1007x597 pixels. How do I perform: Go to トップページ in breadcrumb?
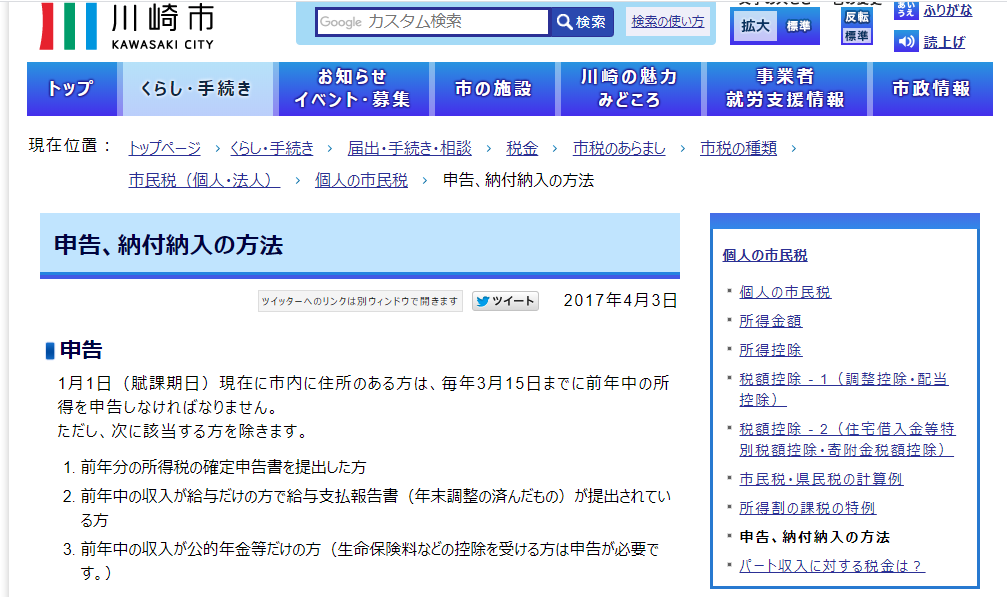(164, 148)
